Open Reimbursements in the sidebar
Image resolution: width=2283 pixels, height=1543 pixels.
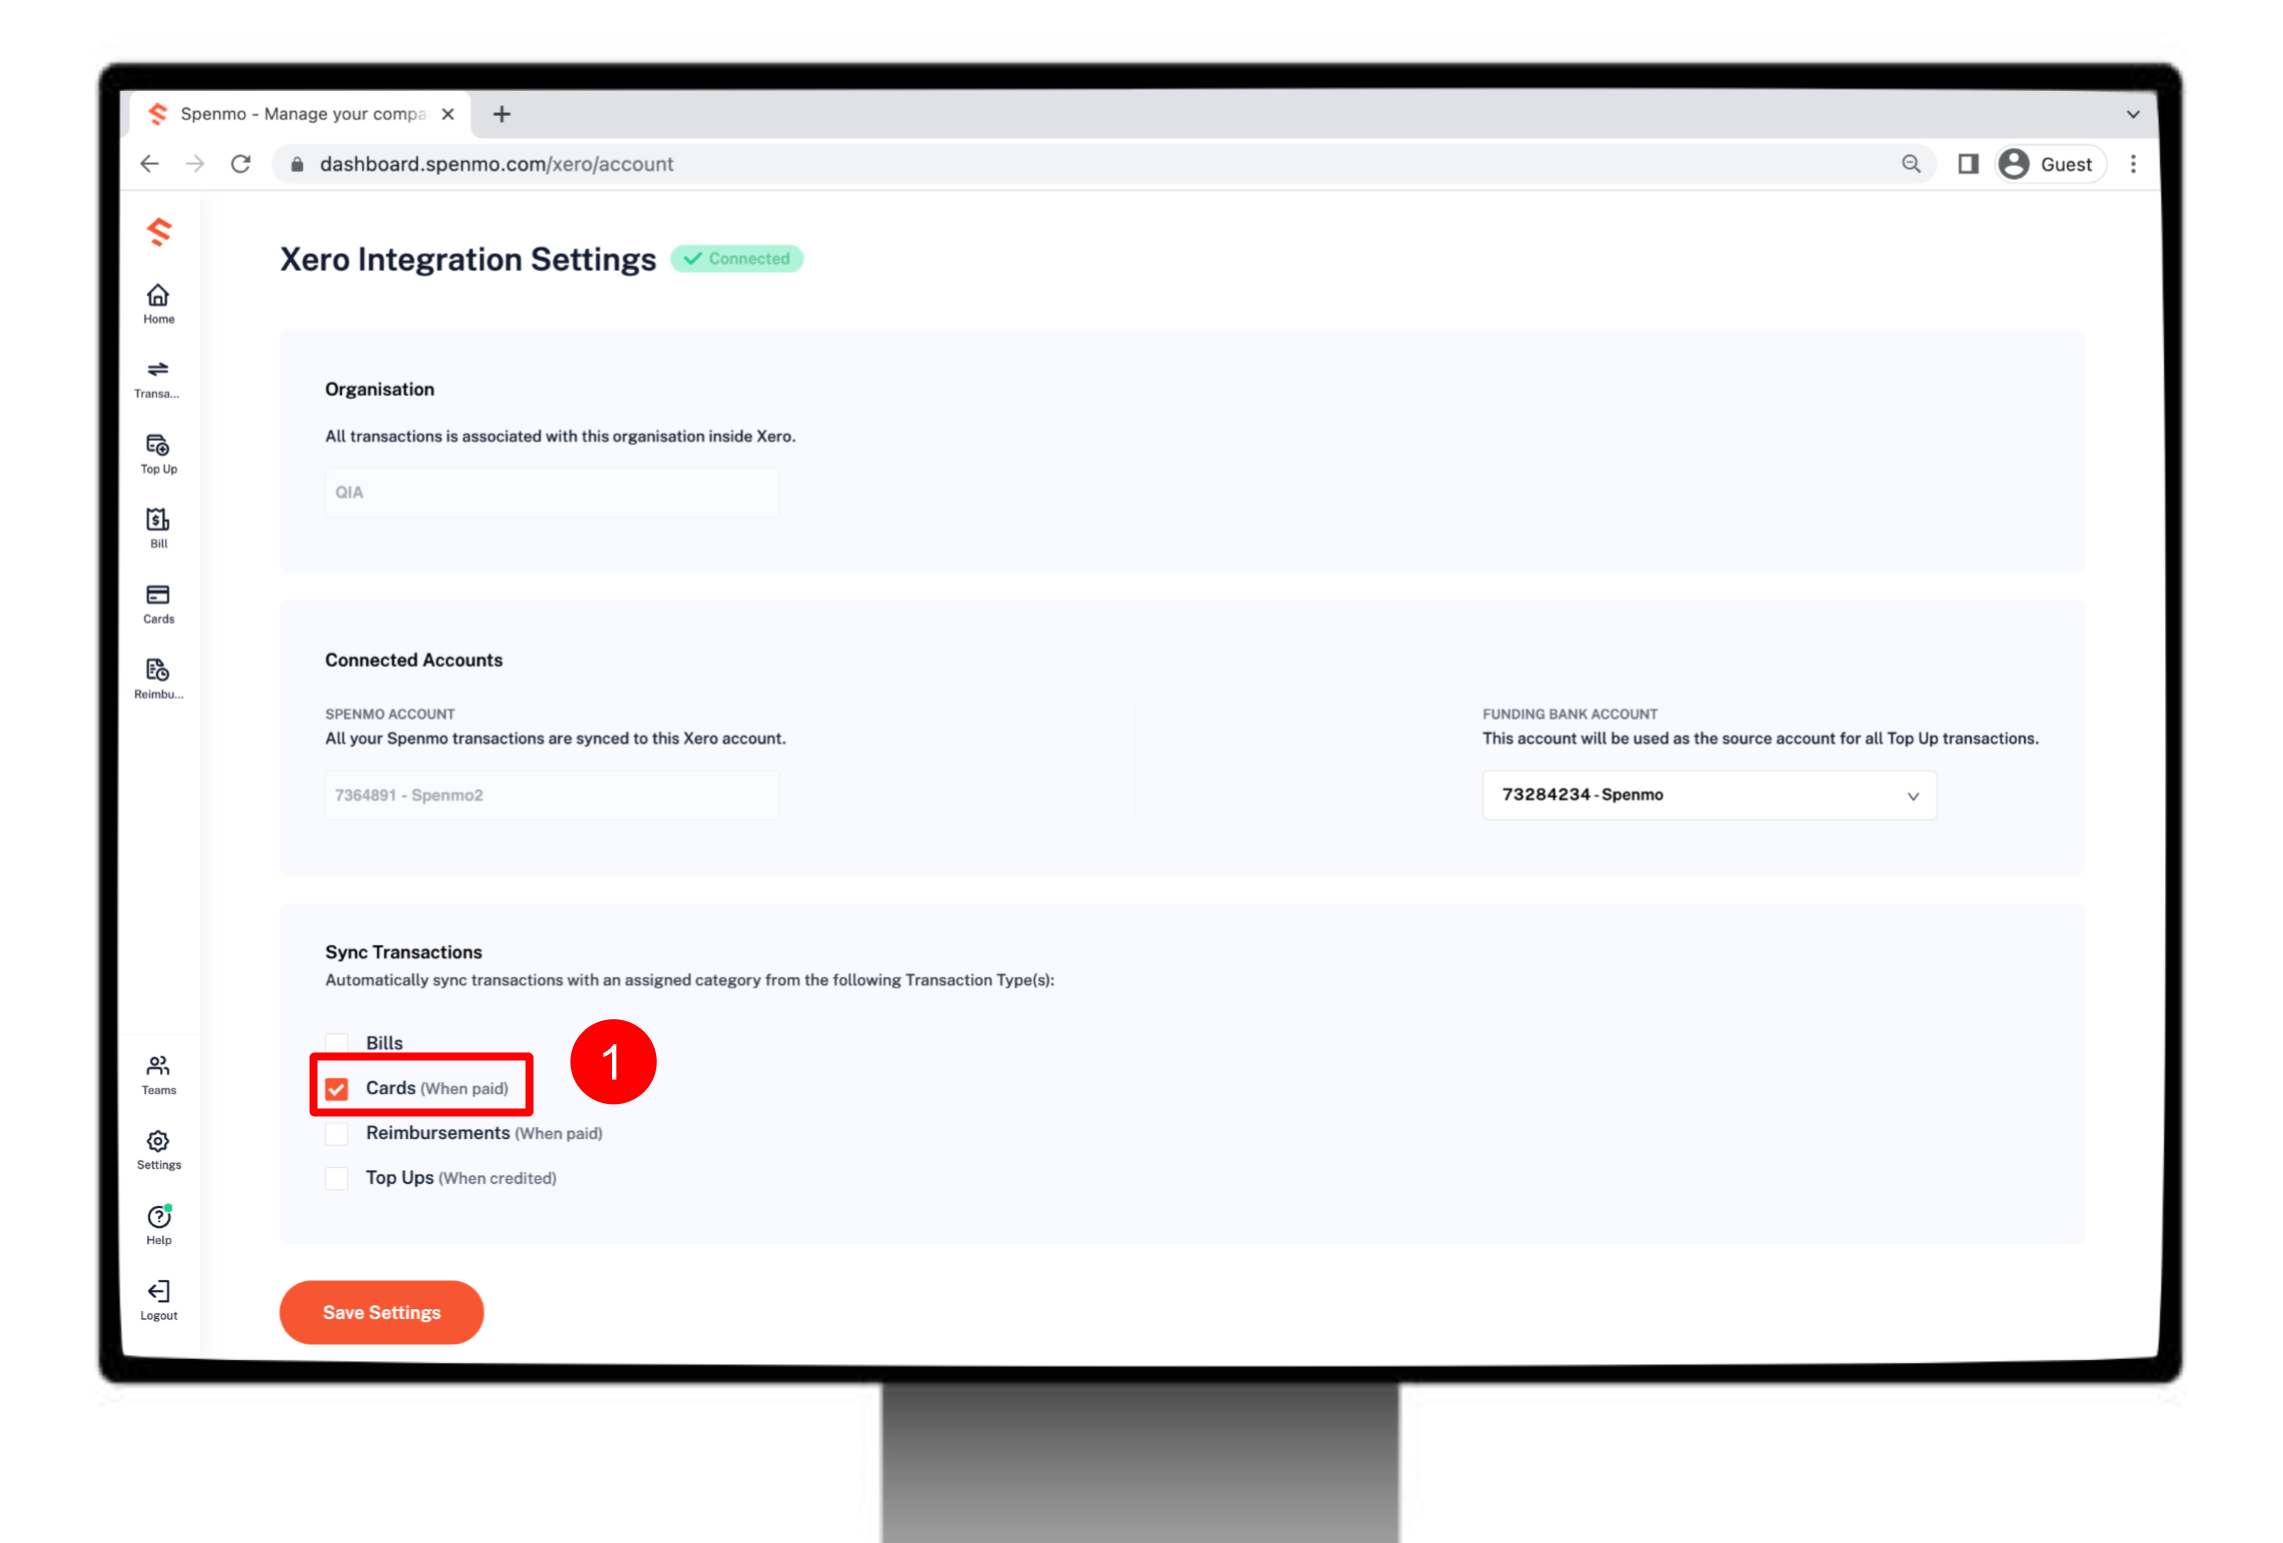(158, 679)
